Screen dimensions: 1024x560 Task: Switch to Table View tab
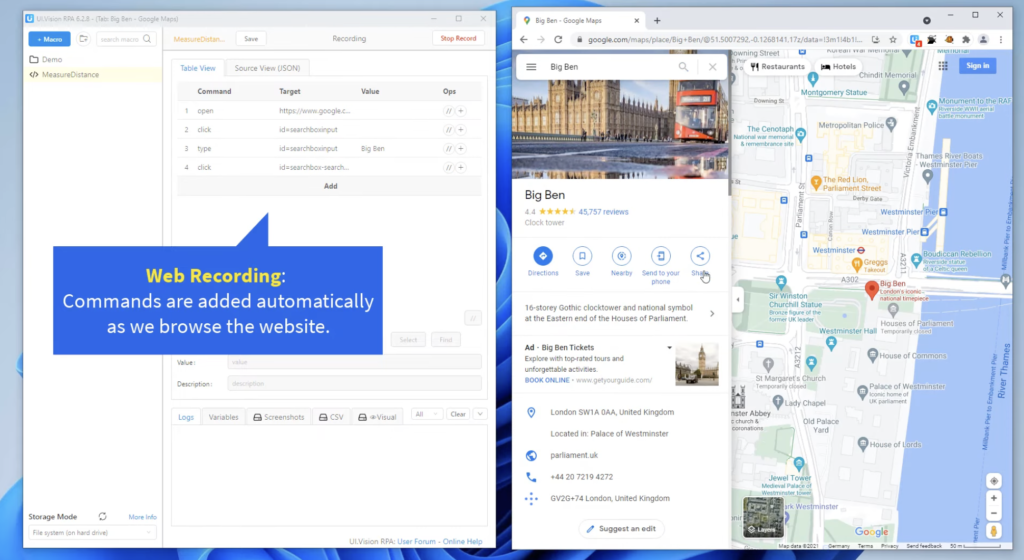click(198, 68)
